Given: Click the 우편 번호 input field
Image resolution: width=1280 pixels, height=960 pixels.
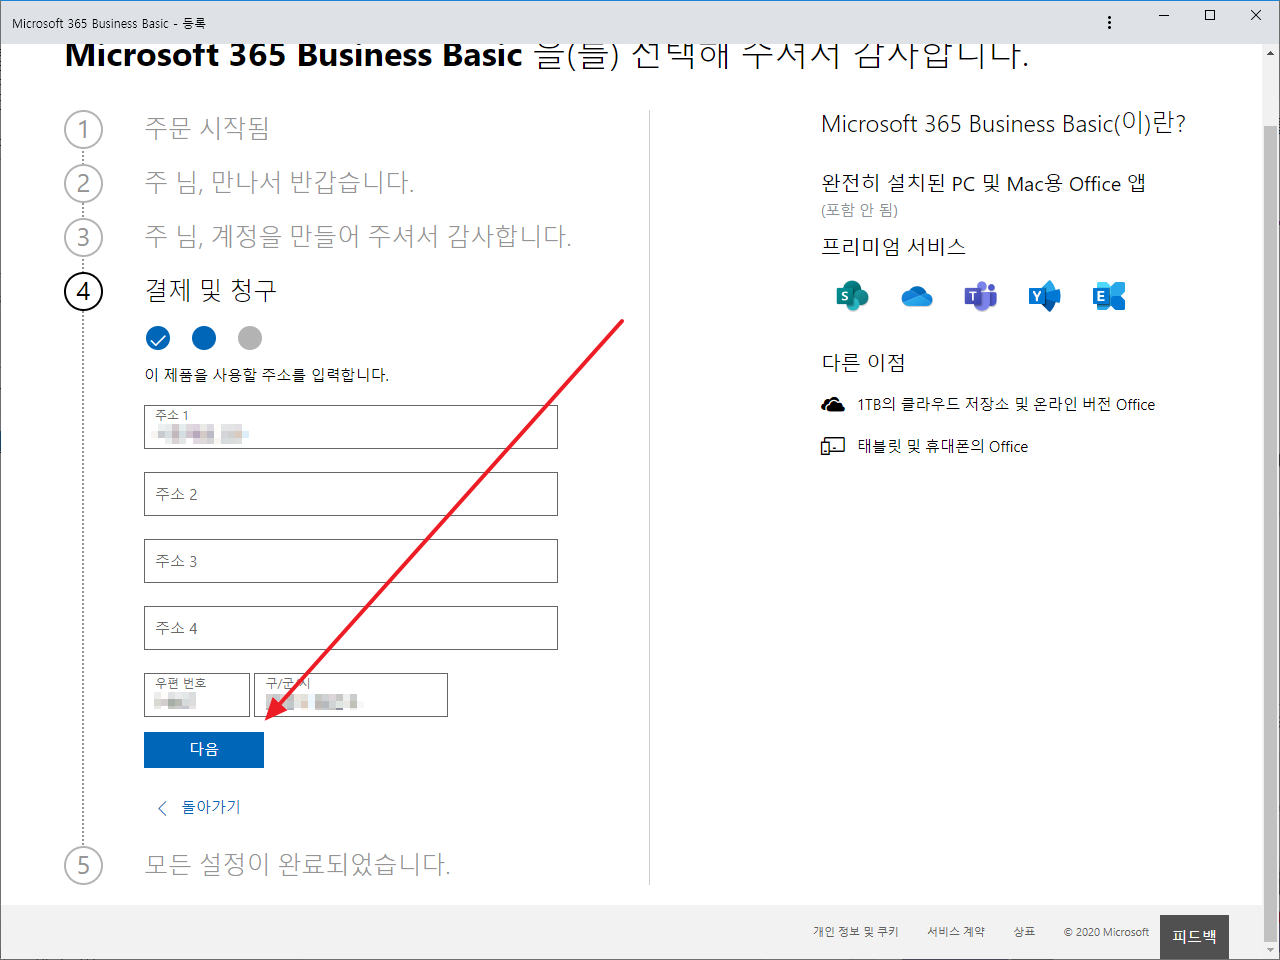Looking at the screenshot, I should [x=197, y=695].
